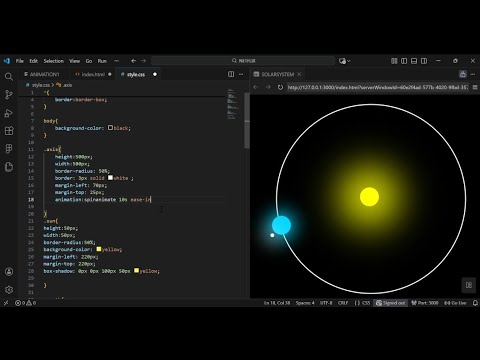Click the lock icon on preview tab bar
This screenshot has height=360, width=480.
click(463, 74)
